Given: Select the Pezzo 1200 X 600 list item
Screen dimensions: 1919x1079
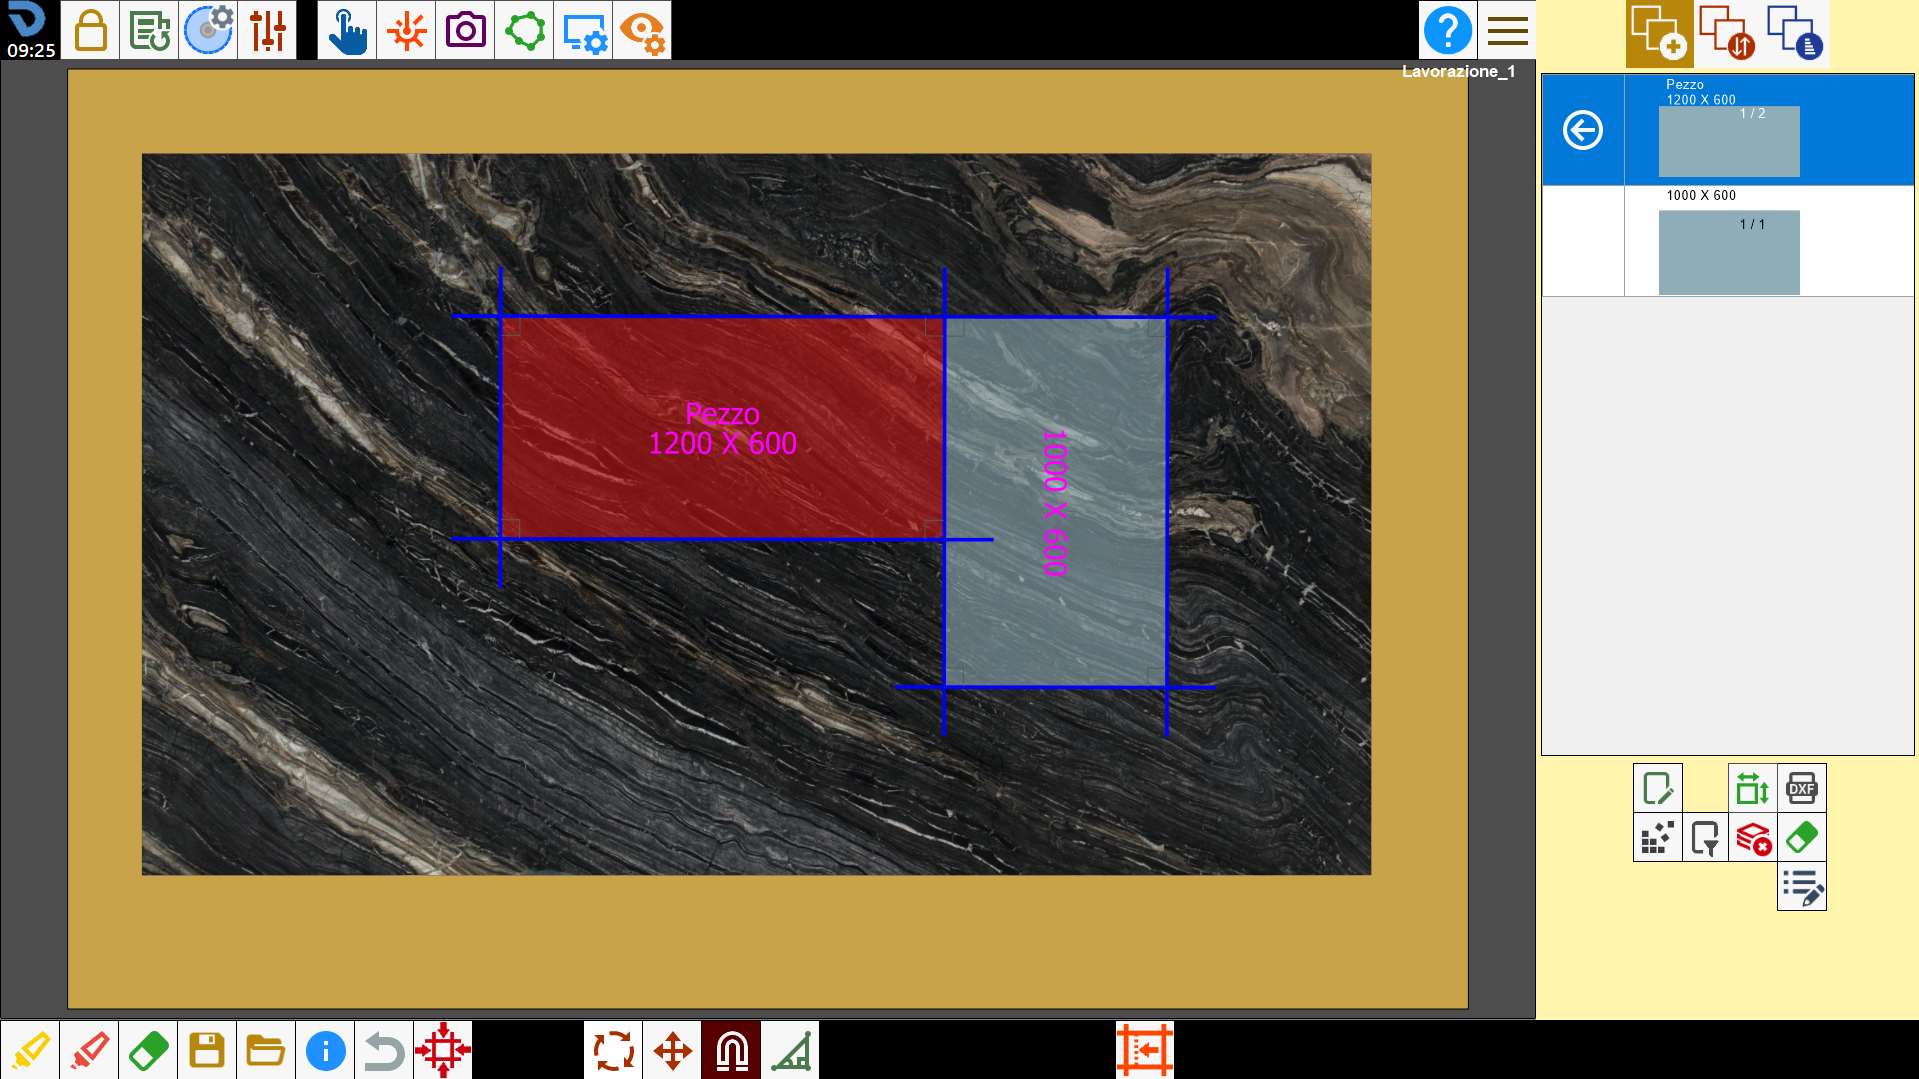Looking at the screenshot, I should tap(1728, 130).
